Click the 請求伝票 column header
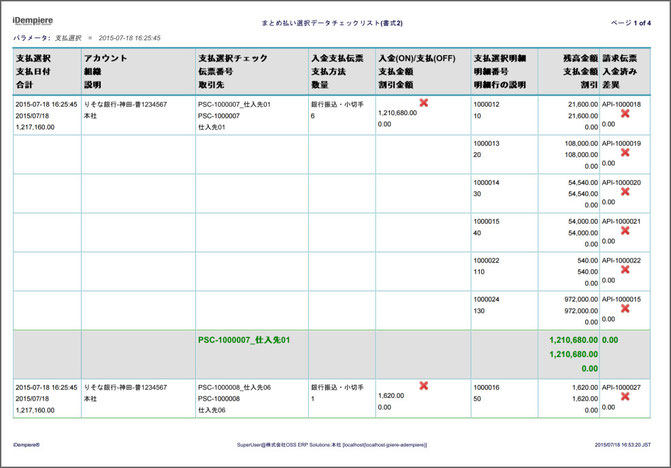Viewport: 671px width, 468px height. (620, 58)
